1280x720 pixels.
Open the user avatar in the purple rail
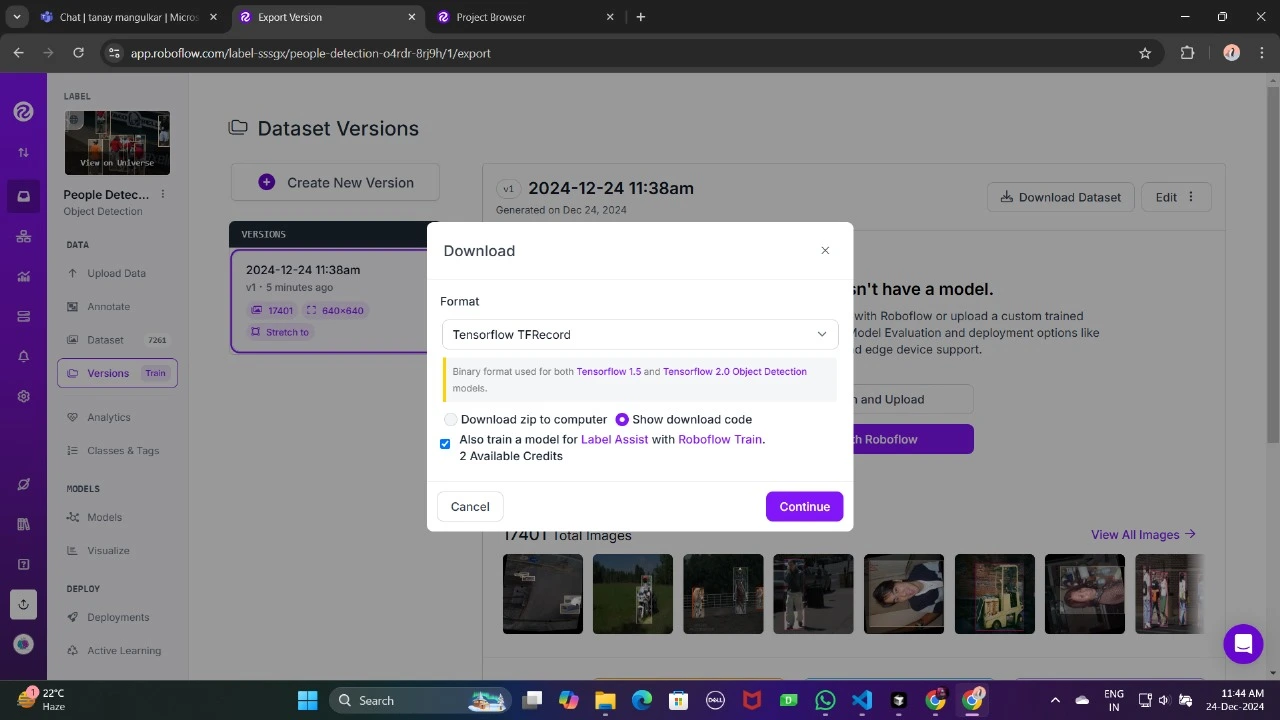pos(23,644)
